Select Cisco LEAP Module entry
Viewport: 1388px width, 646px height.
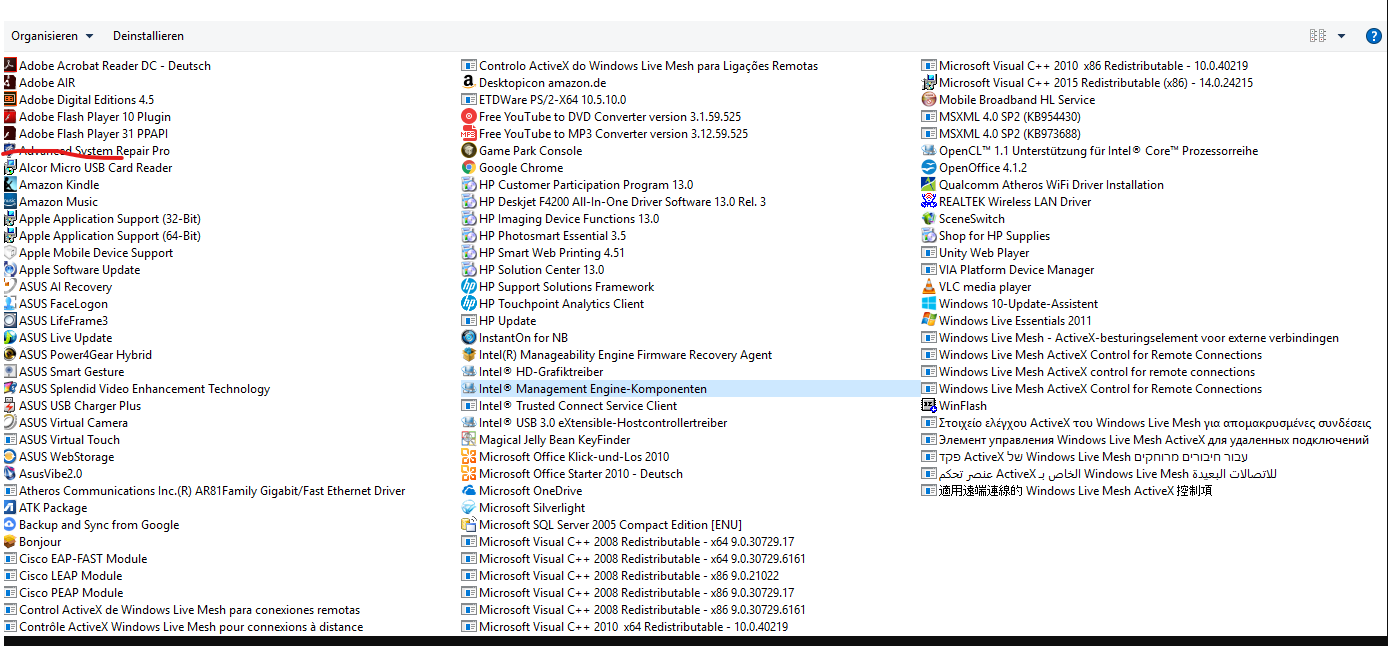[x=63, y=576]
